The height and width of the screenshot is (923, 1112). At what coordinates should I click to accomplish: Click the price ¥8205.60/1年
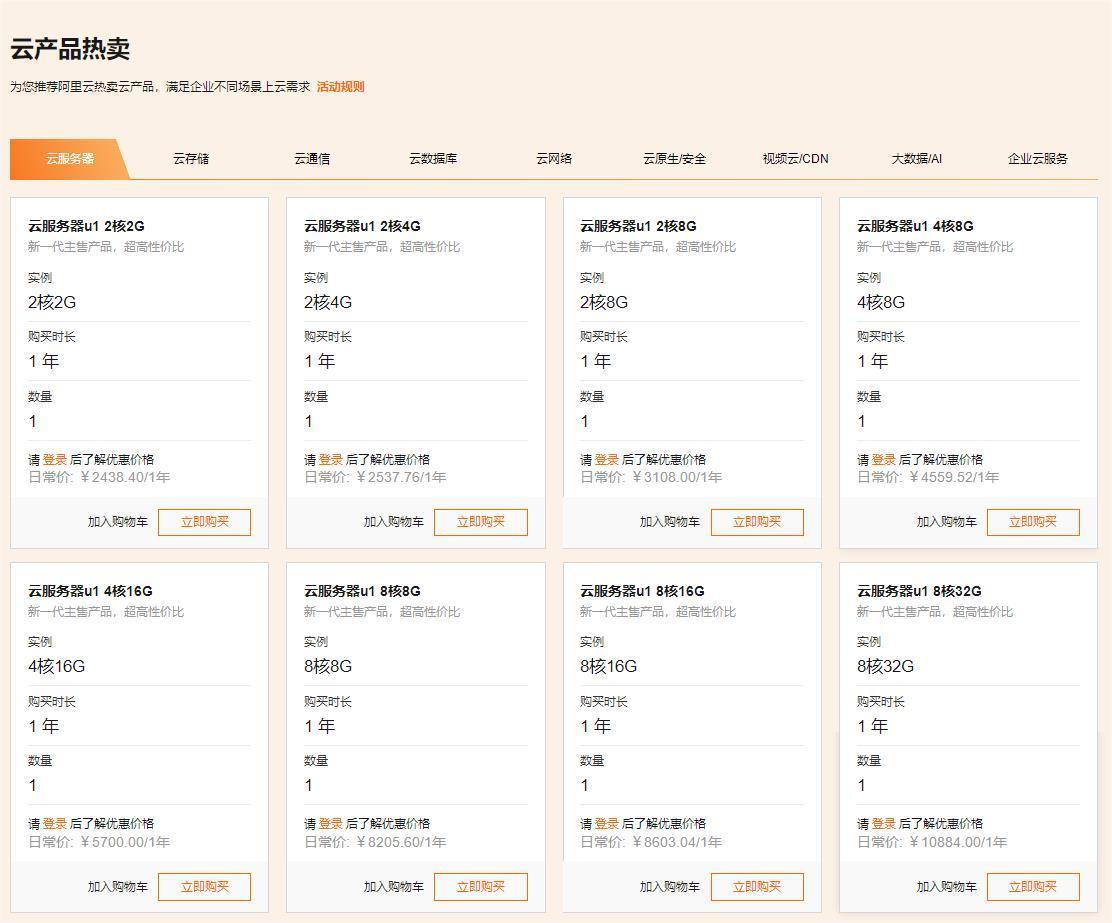(401, 842)
